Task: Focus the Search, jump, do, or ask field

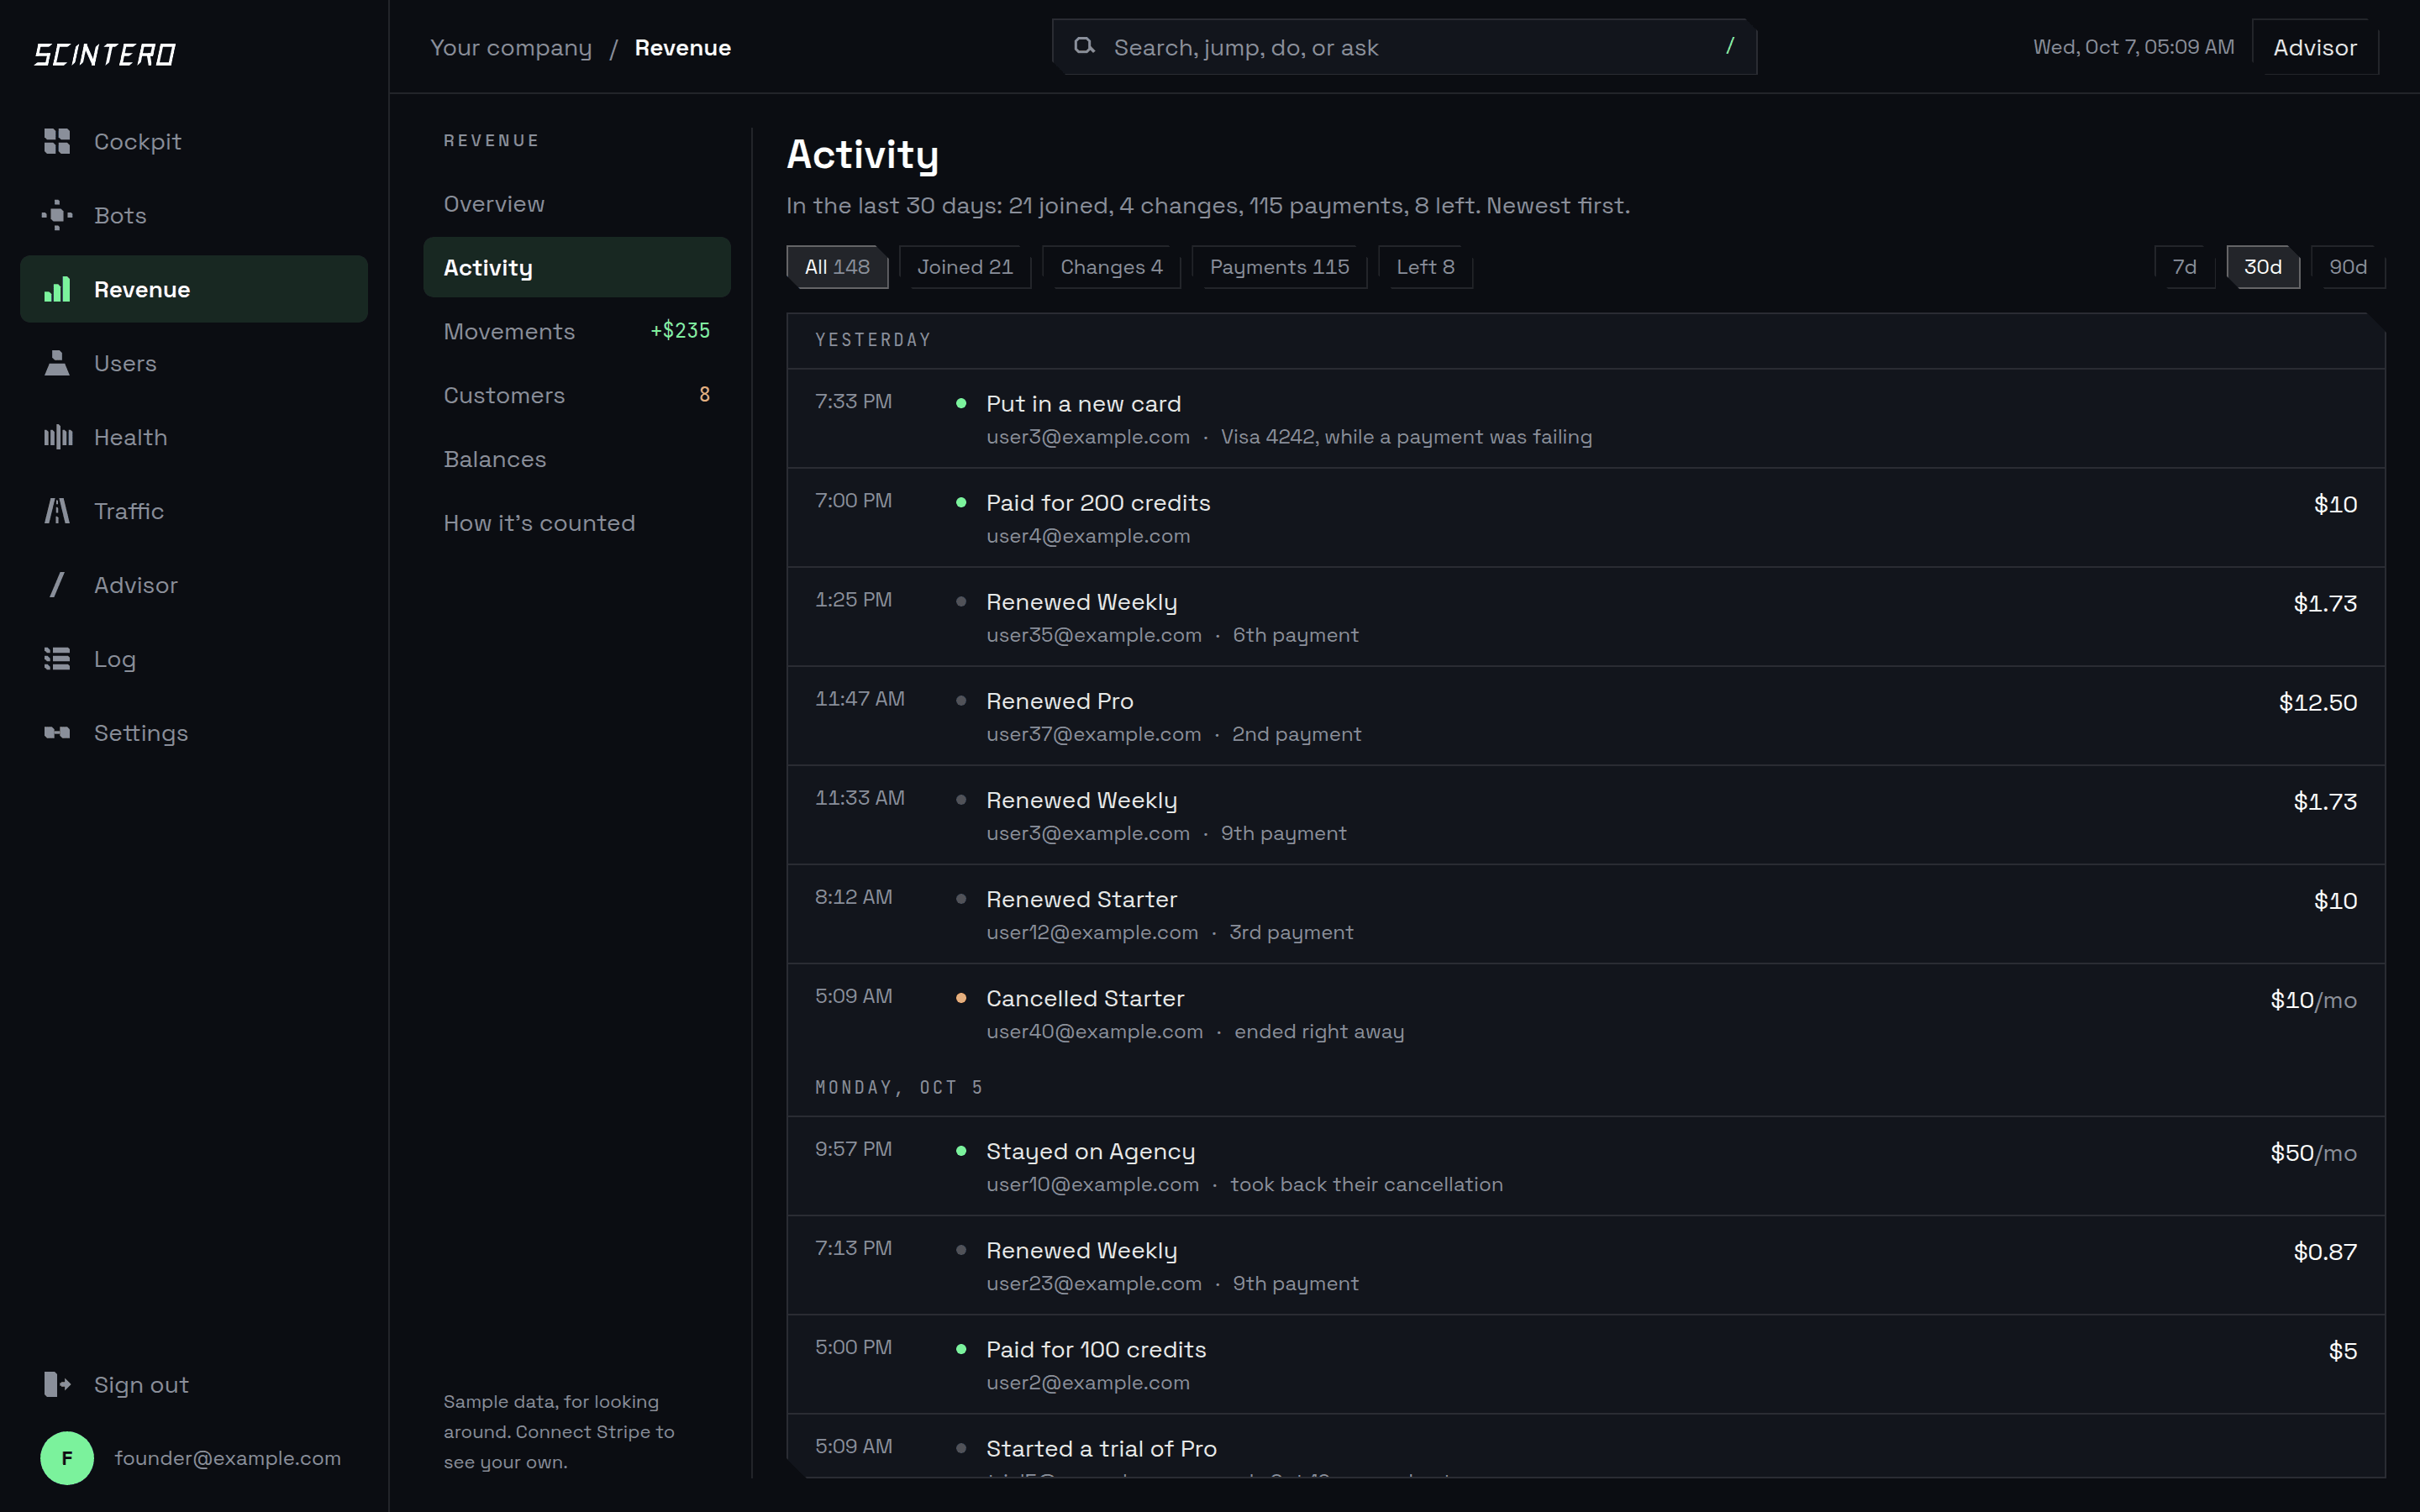Action: tap(1404, 47)
